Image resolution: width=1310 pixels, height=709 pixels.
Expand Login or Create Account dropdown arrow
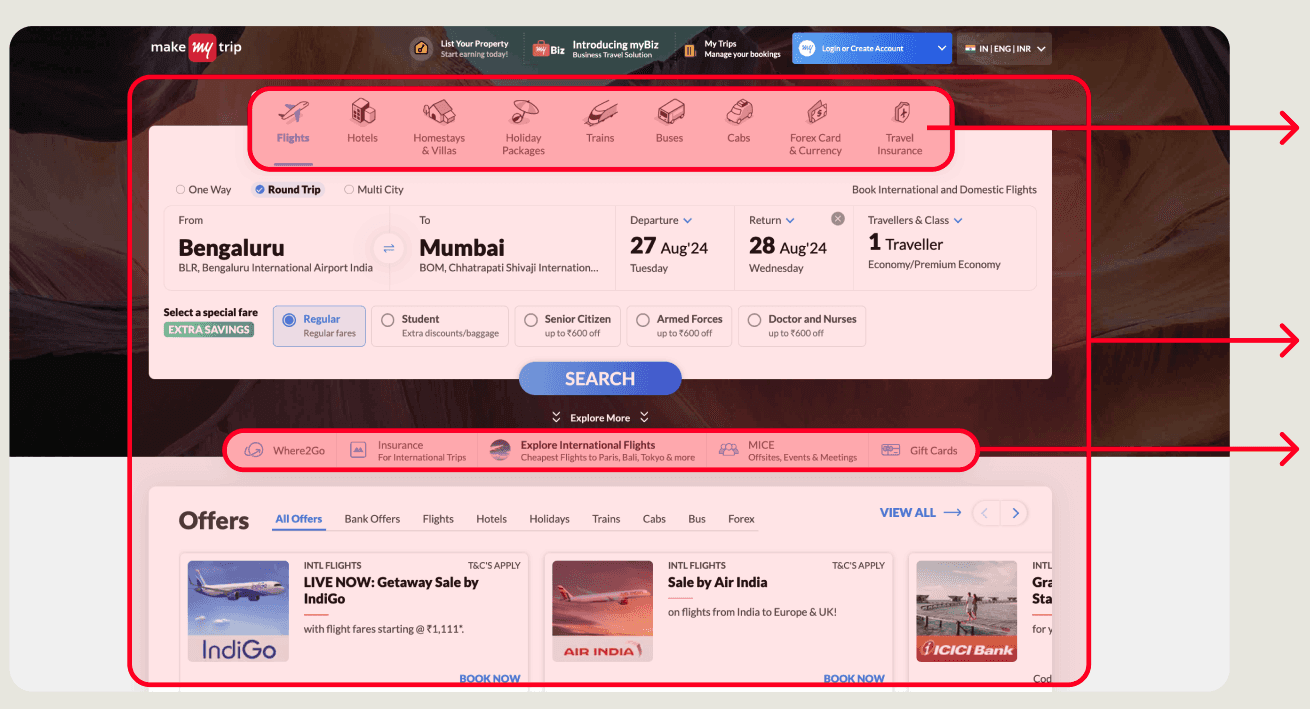pos(942,48)
